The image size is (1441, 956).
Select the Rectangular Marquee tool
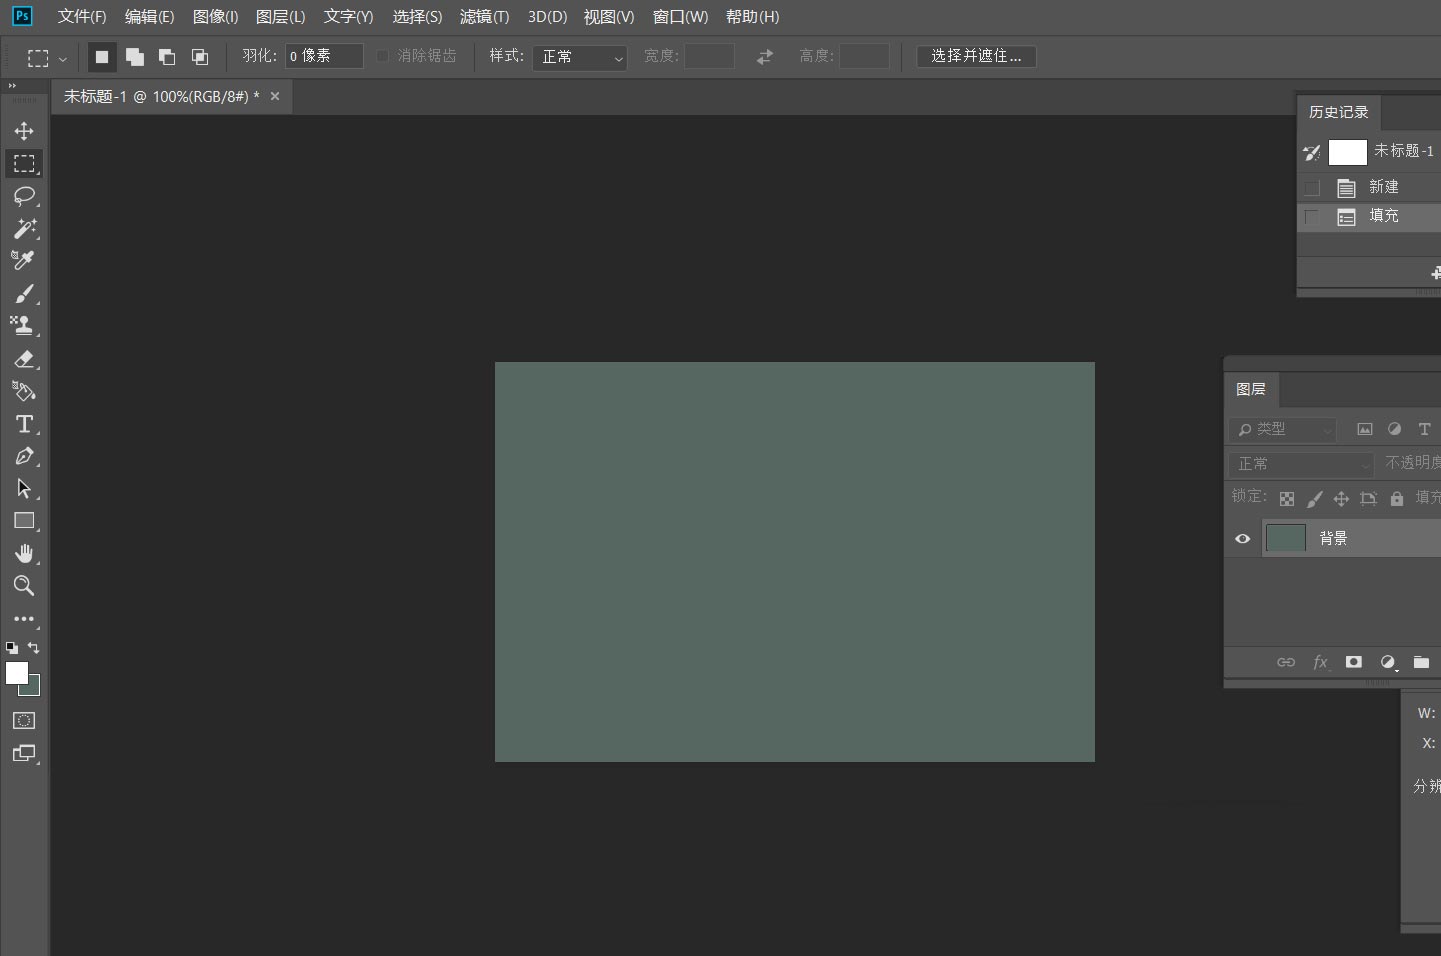pyautogui.click(x=24, y=163)
